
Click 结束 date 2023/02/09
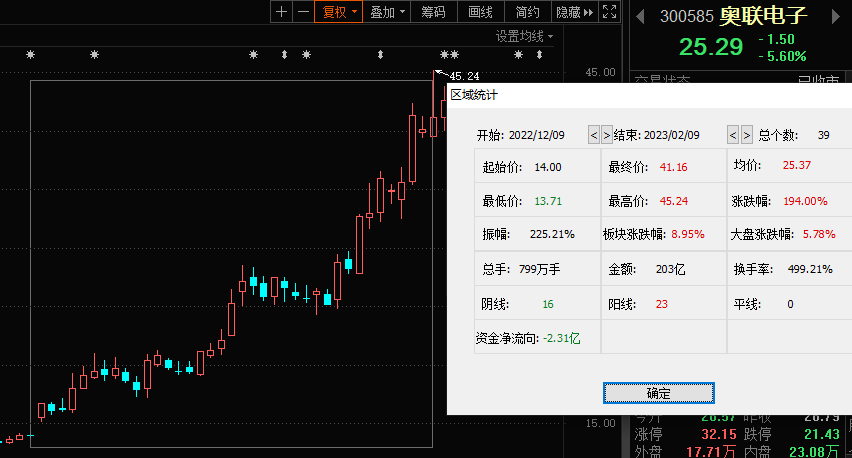click(672, 135)
